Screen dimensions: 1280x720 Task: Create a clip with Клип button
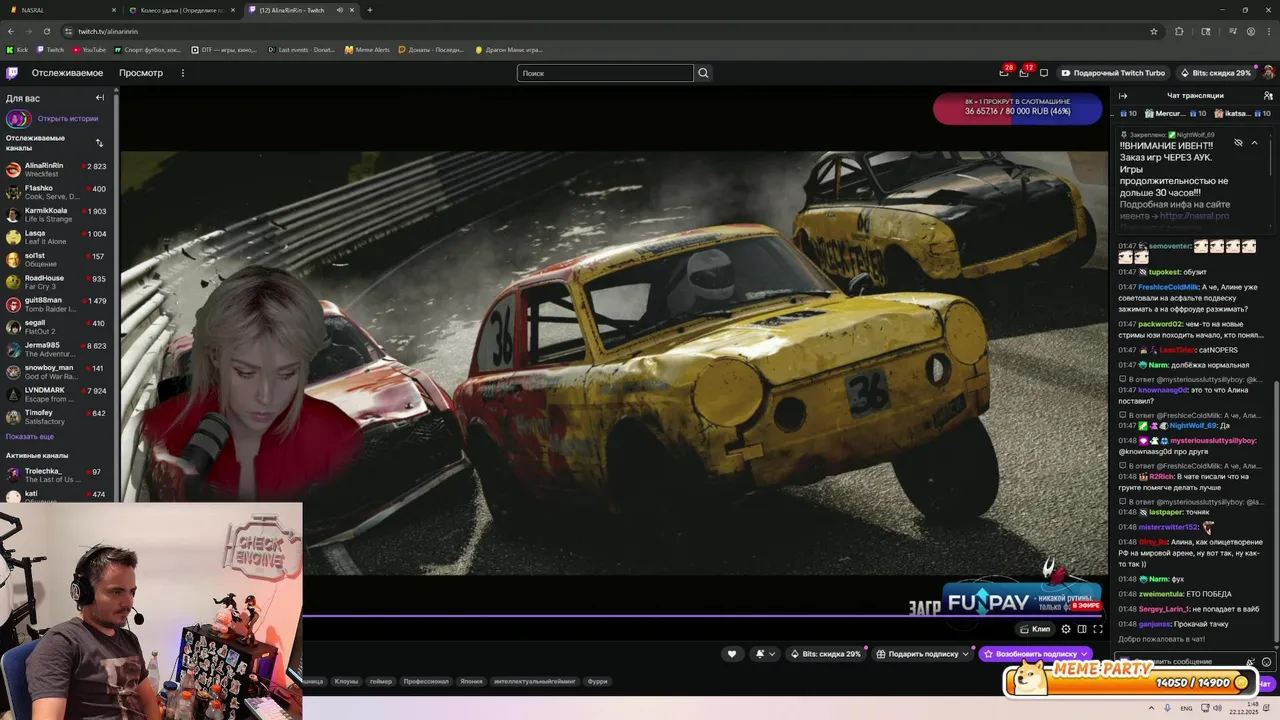1035,629
